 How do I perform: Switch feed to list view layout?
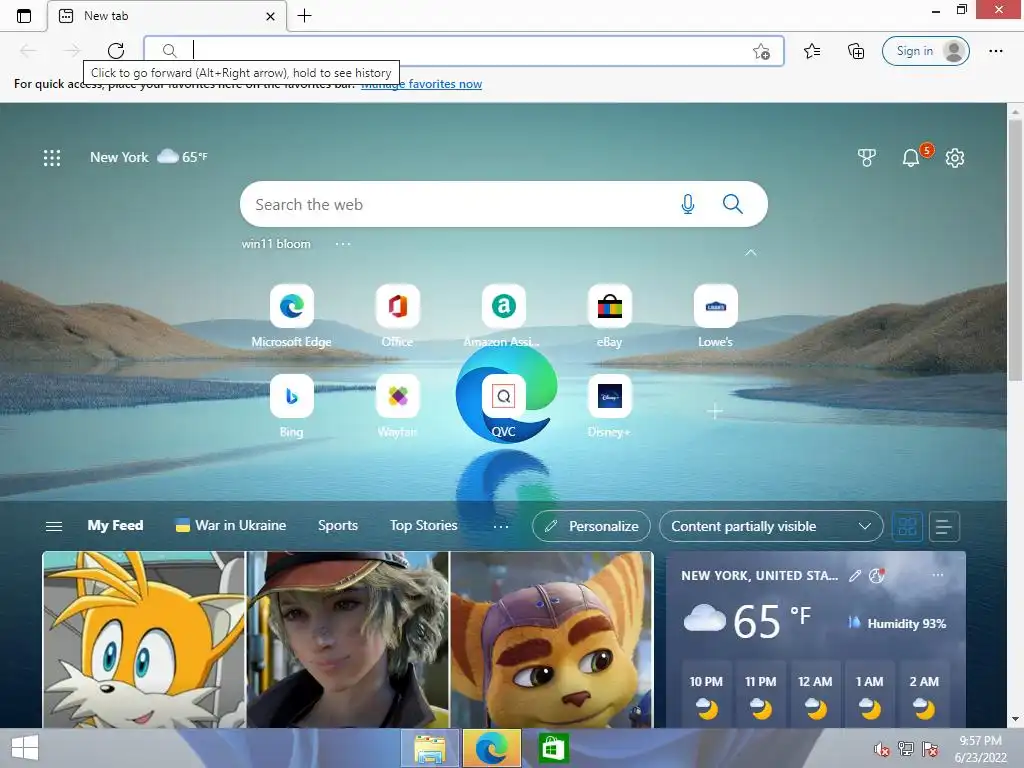click(944, 526)
